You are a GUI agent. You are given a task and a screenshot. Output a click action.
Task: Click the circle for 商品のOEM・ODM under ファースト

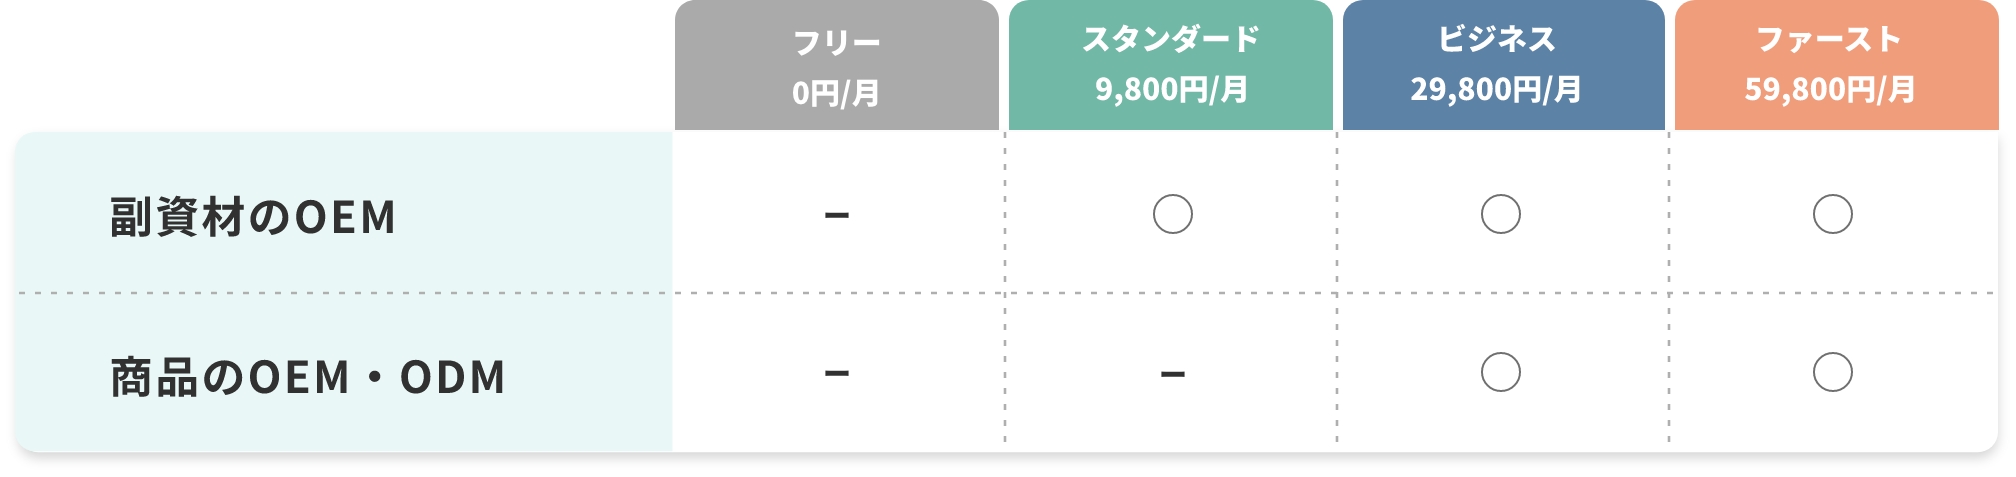tap(1832, 372)
